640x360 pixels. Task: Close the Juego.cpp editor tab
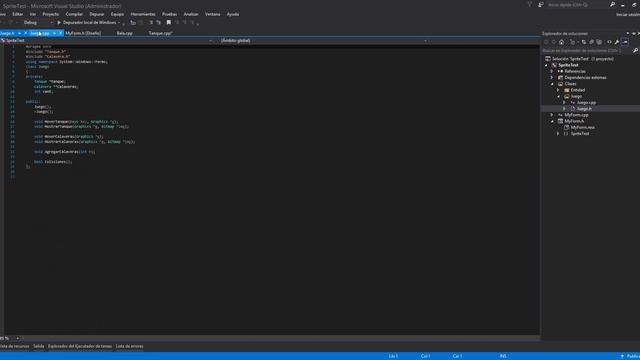click(x=60, y=33)
